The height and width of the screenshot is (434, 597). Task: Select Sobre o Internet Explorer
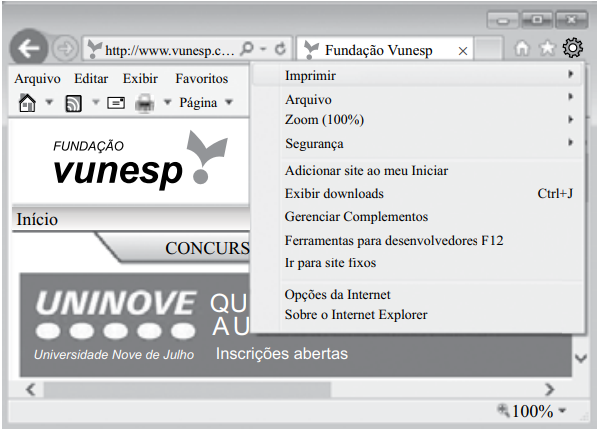pos(417,315)
